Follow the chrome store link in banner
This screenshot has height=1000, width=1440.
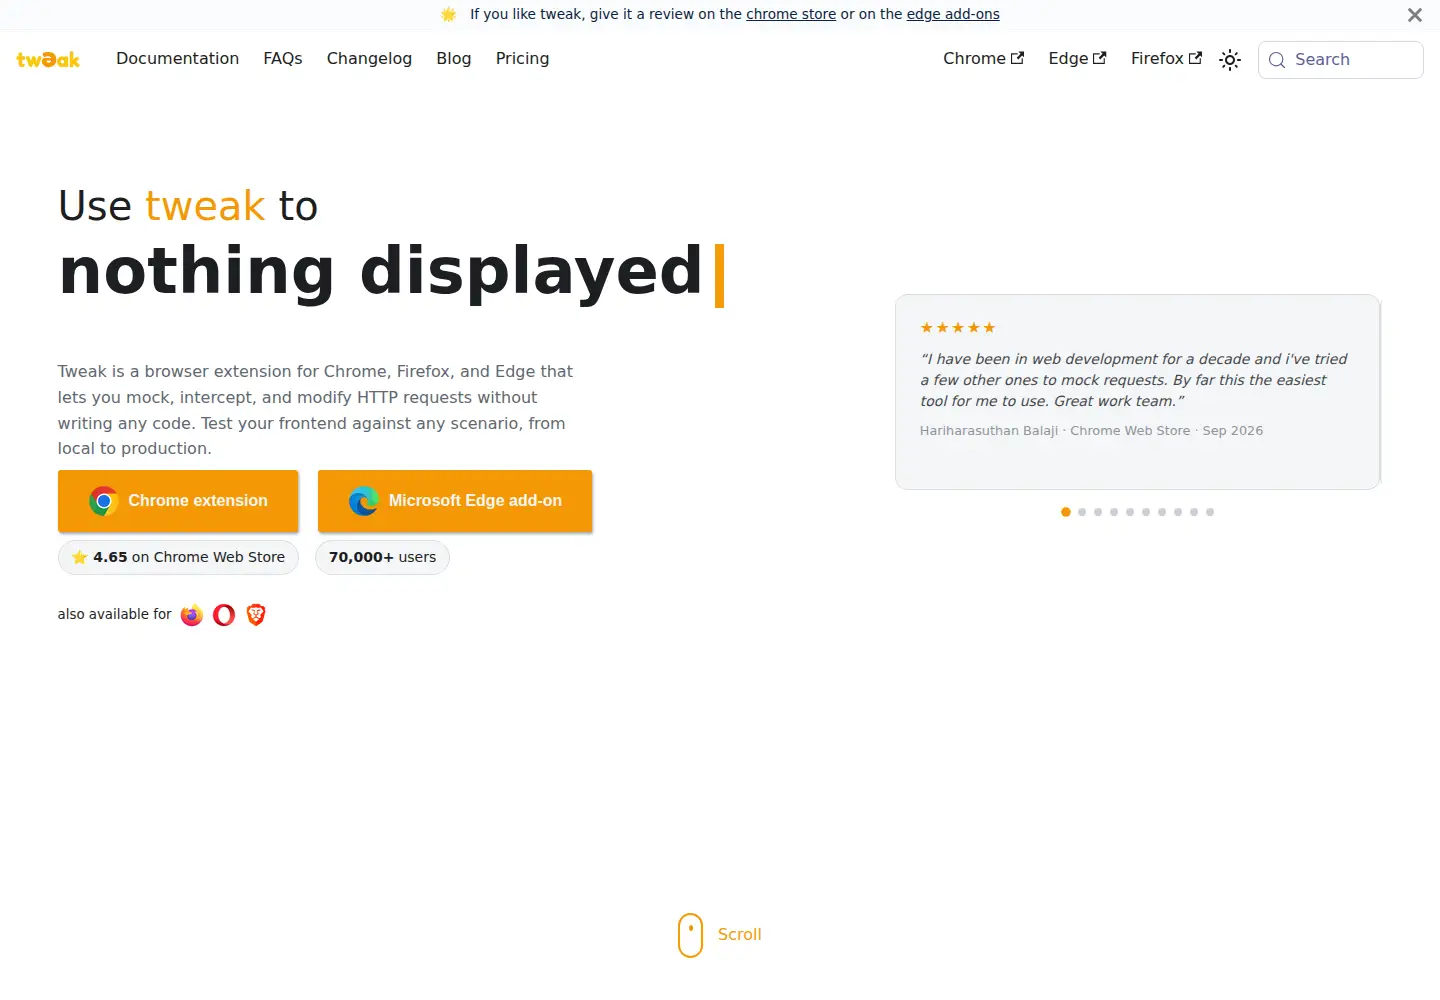[791, 14]
